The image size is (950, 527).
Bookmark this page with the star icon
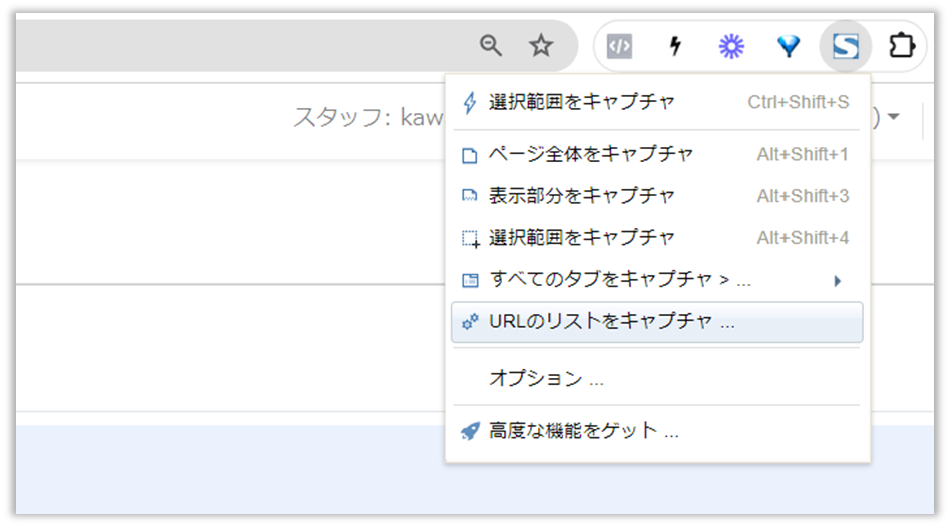tap(541, 45)
